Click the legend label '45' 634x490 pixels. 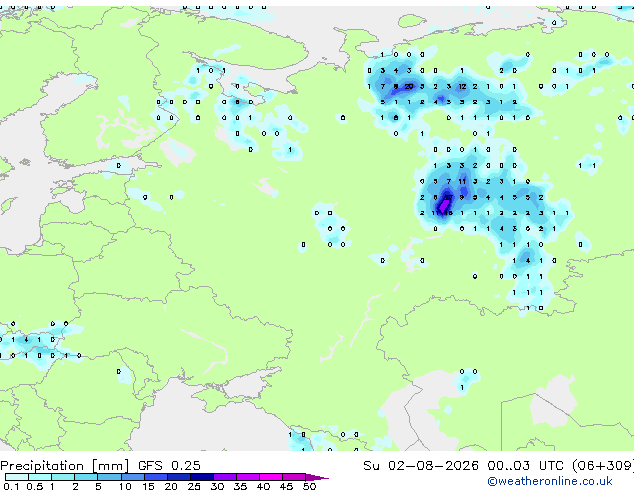click(x=286, y=486)
